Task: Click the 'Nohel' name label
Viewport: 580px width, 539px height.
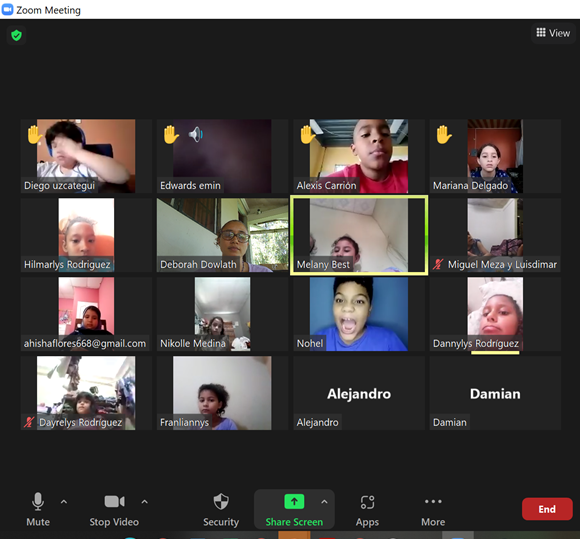Action: [x=310, y=344]
